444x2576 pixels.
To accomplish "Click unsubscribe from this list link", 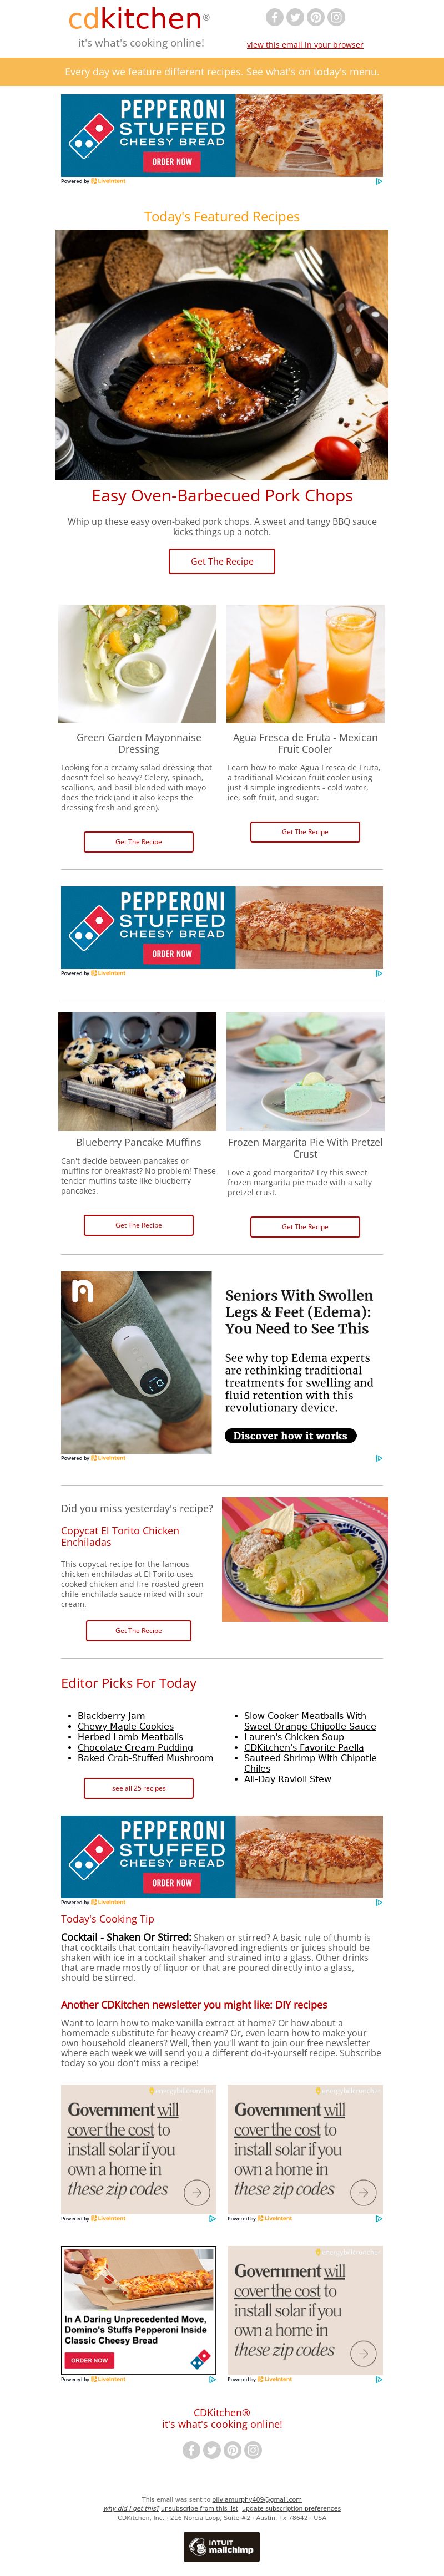I will (200, 2508).
